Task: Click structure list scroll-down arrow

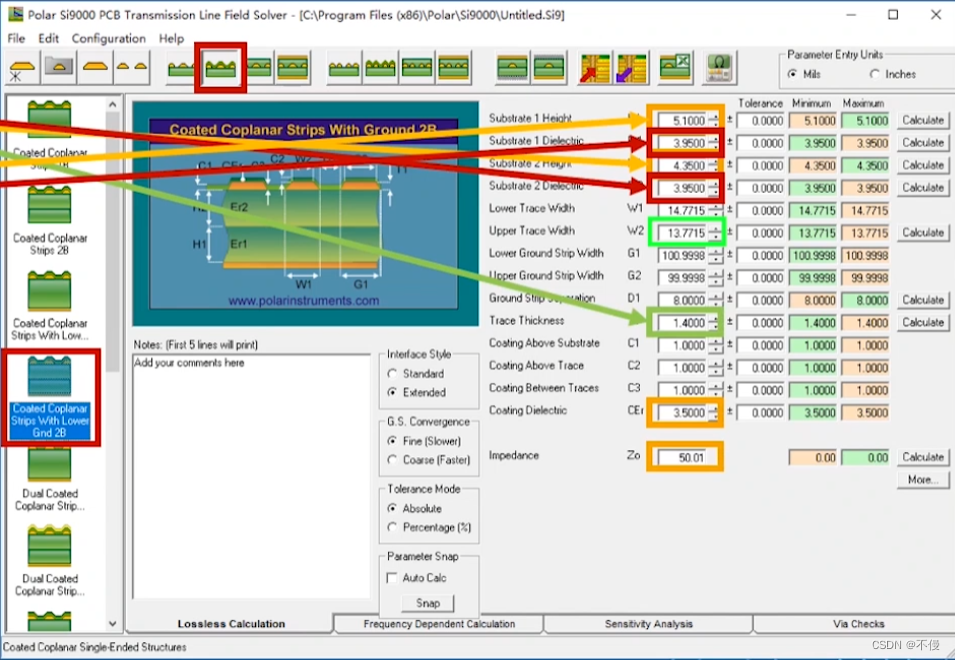Action: 113,623
